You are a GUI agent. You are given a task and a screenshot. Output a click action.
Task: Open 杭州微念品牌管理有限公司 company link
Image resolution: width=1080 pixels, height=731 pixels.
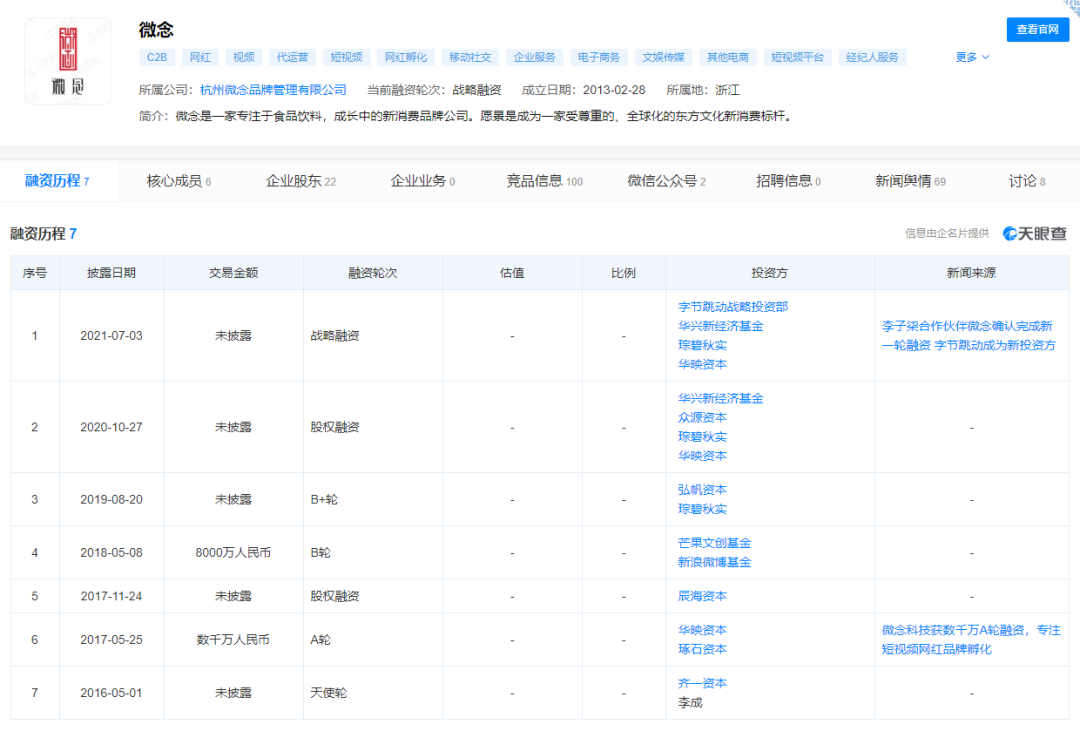point(273,90)
